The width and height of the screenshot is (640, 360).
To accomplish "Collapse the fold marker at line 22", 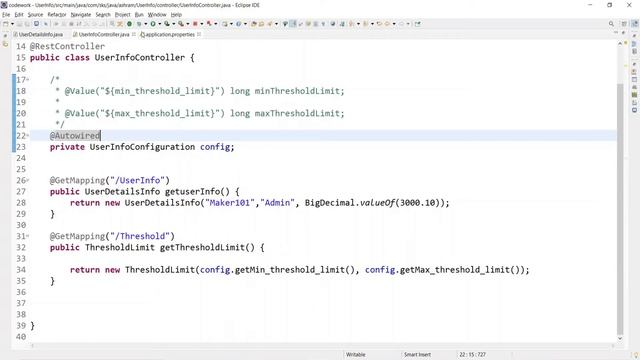I will (28, 136).
